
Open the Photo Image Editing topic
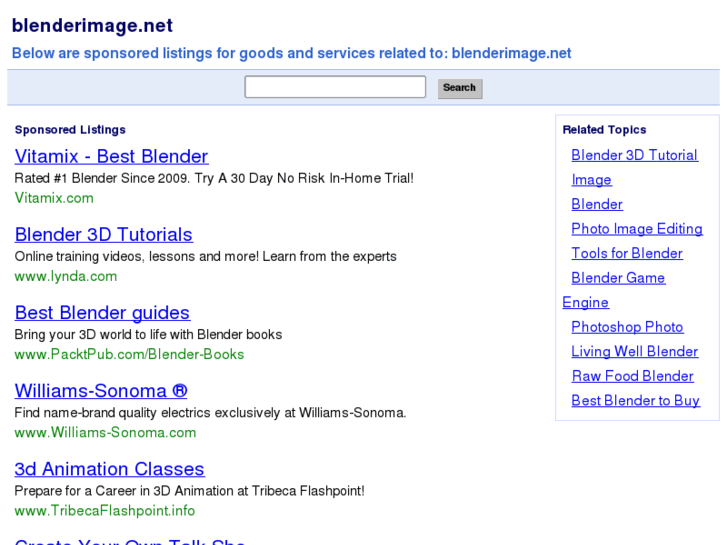[637, 229]
